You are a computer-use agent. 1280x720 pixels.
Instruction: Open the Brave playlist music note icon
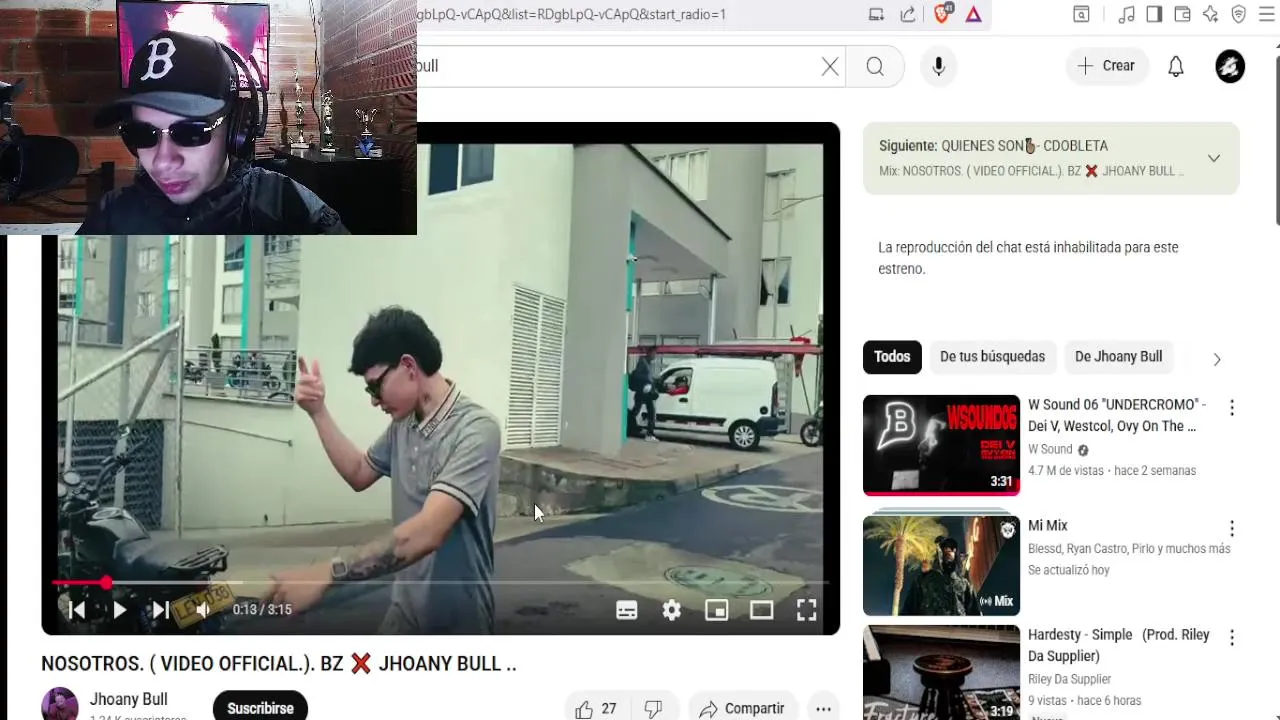(x=1126, y=14)
